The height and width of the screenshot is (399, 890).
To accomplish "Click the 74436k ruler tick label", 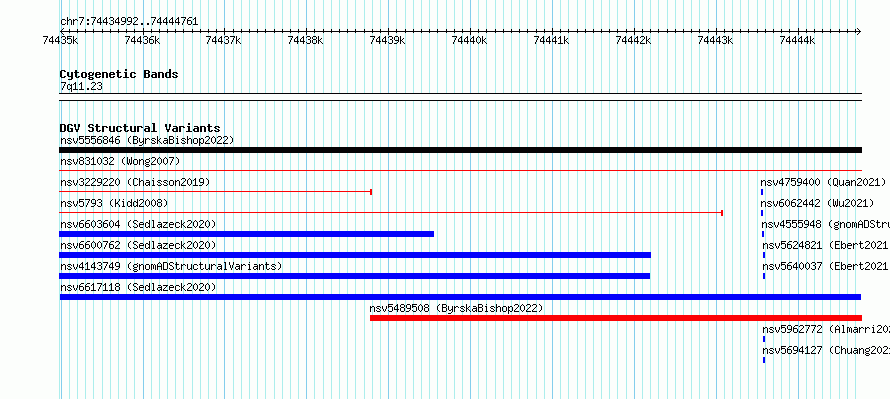I will (142, 40).
